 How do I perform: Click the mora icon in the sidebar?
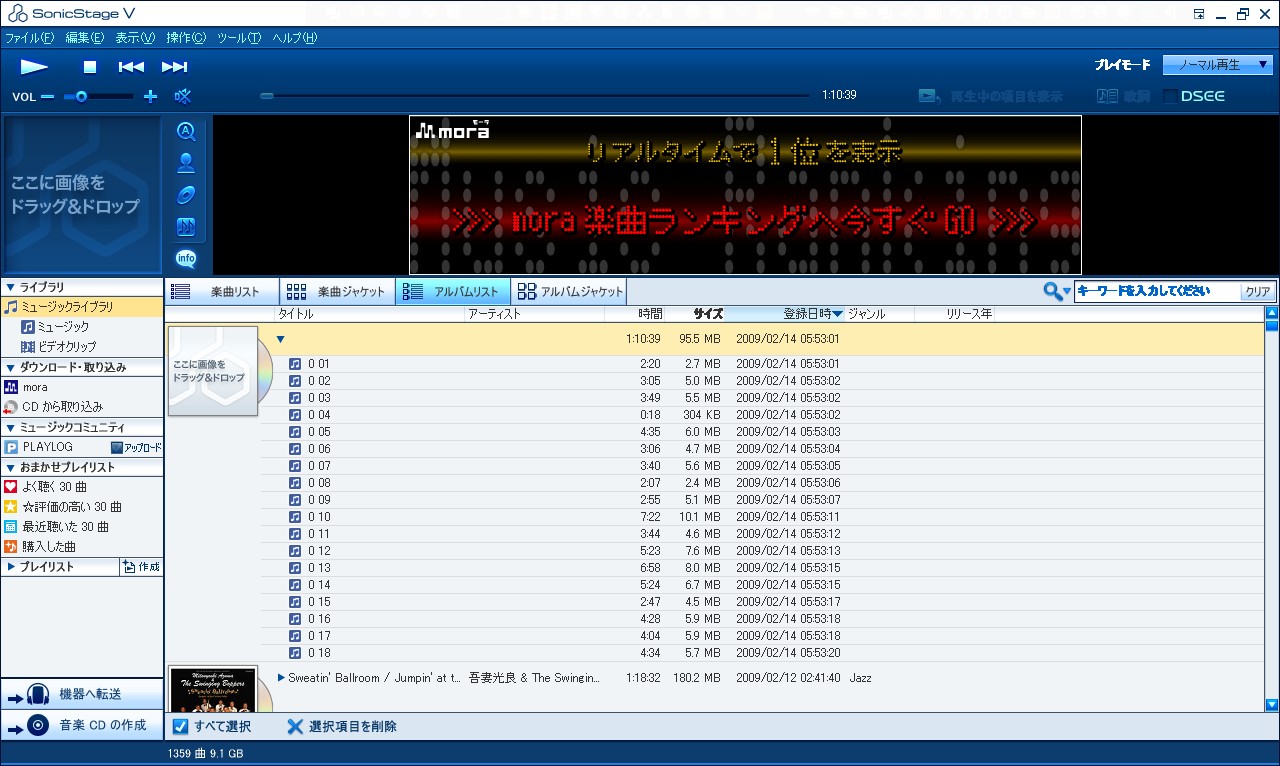11,387
